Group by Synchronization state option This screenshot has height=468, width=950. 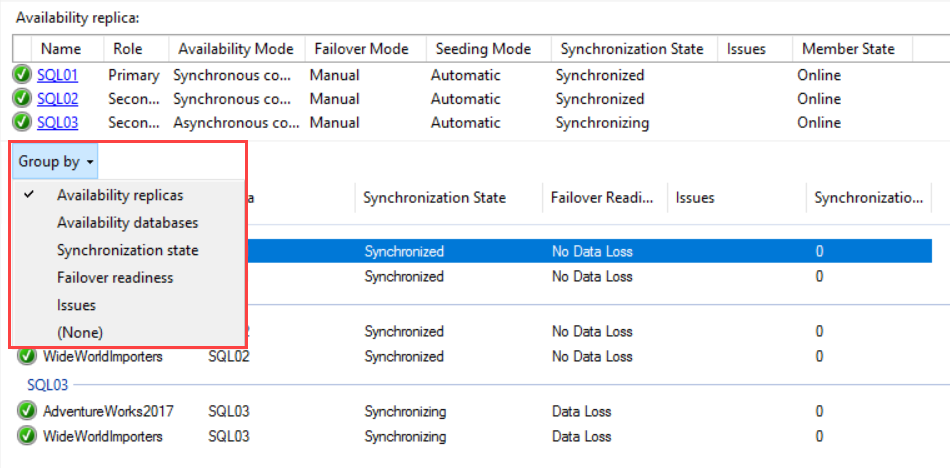[128, 250]
